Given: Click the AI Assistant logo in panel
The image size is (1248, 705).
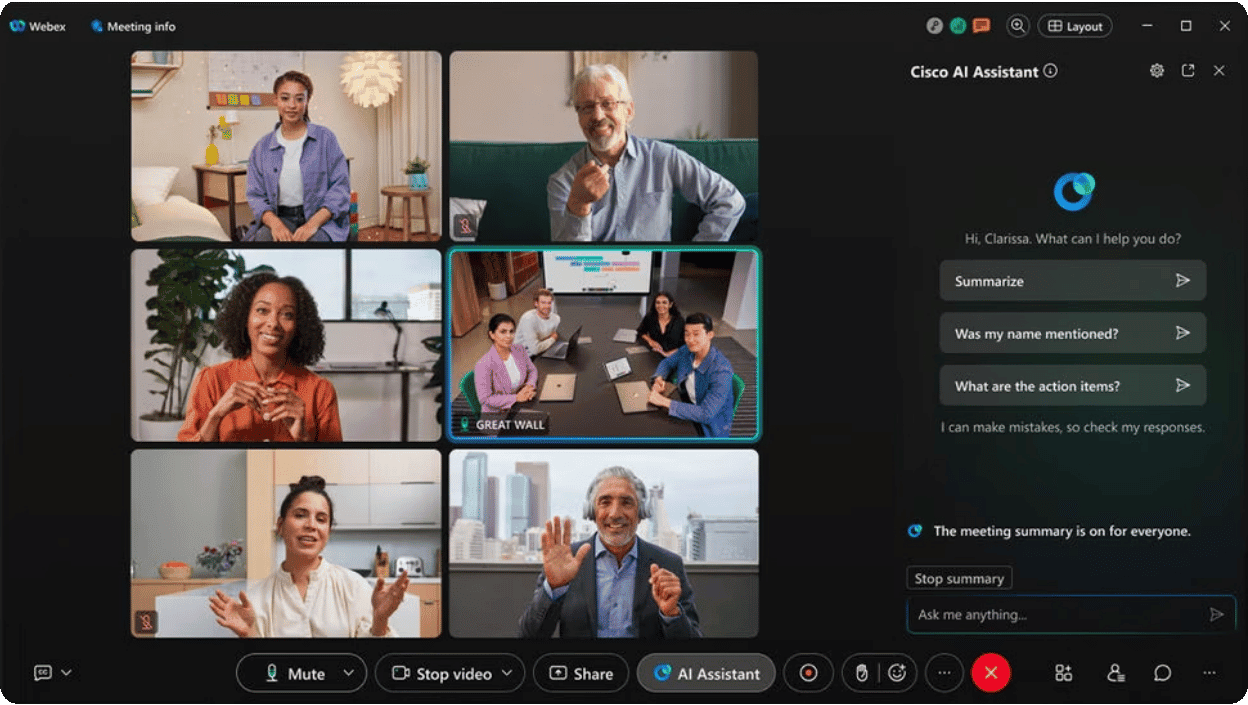Looking at the screenshot, I should [x=1074, y=191].
